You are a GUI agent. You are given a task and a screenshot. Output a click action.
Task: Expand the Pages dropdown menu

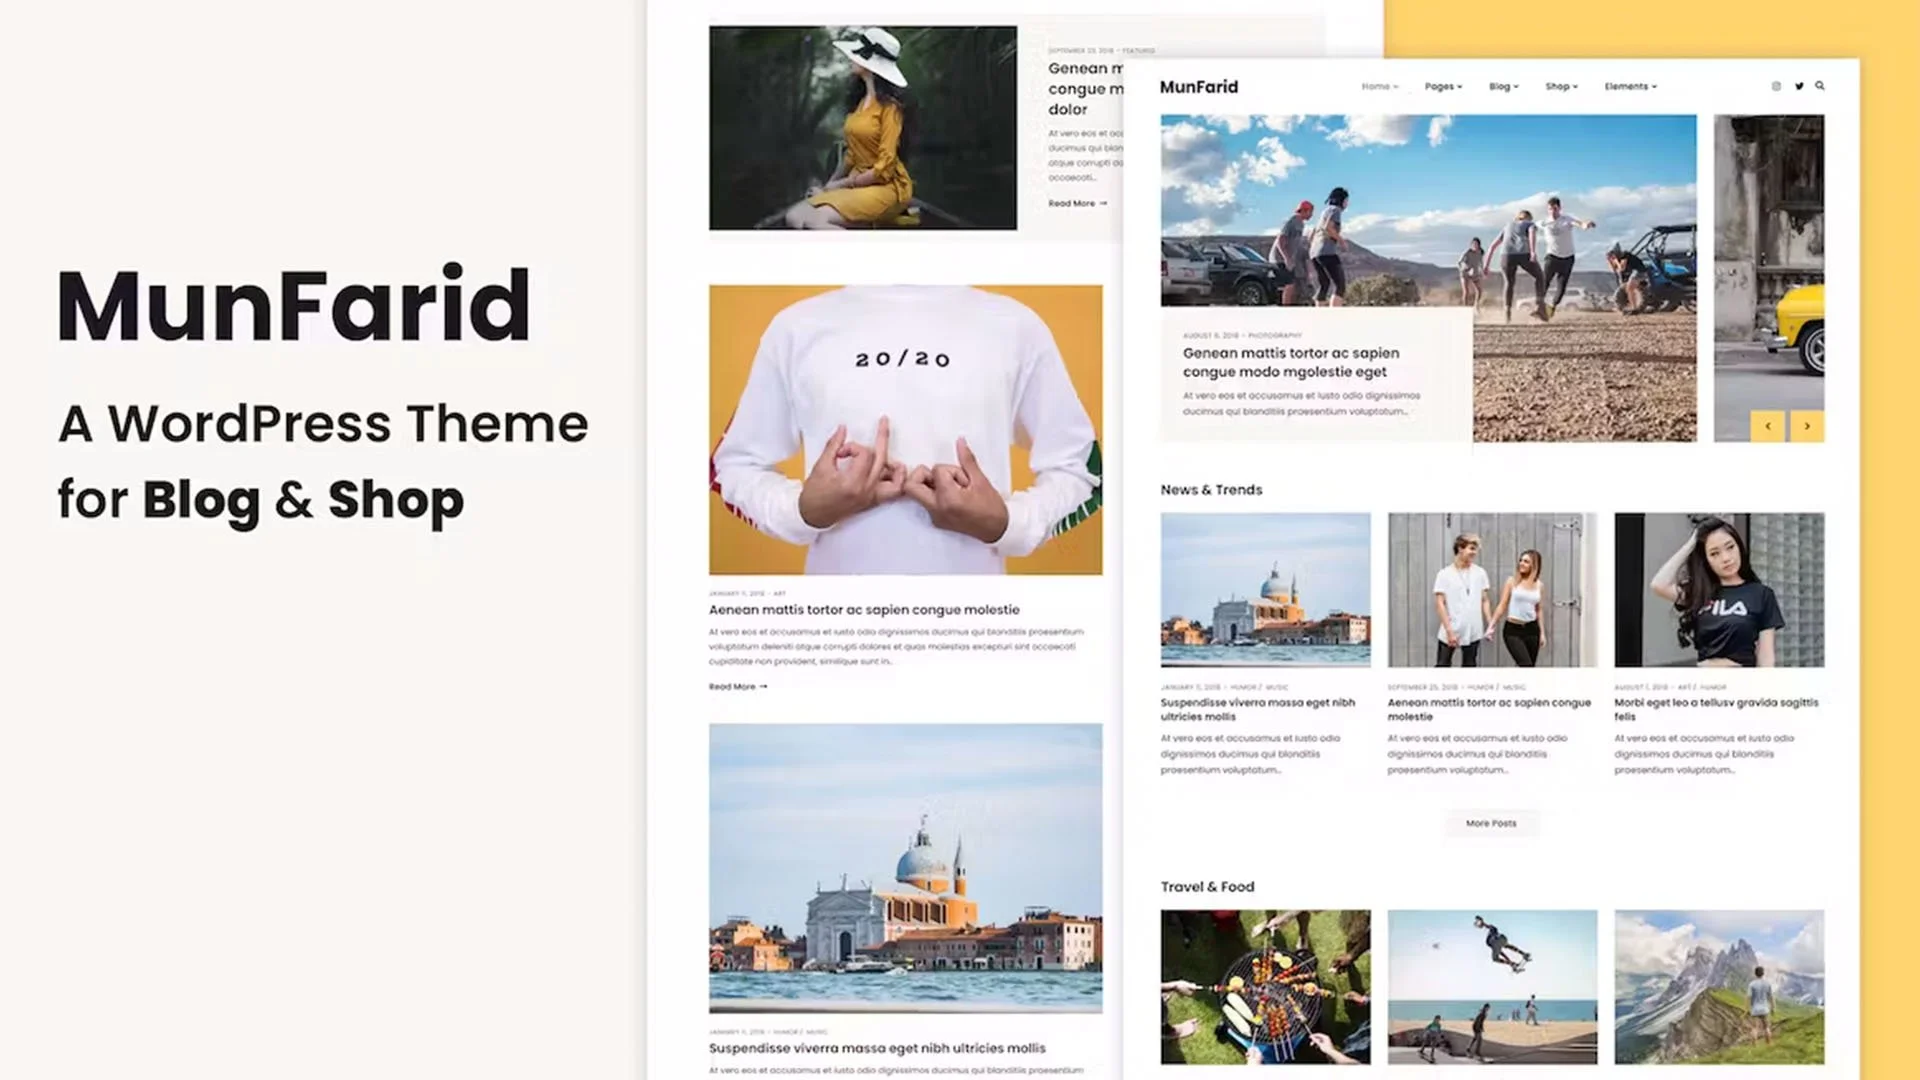tap(1443, 87)
